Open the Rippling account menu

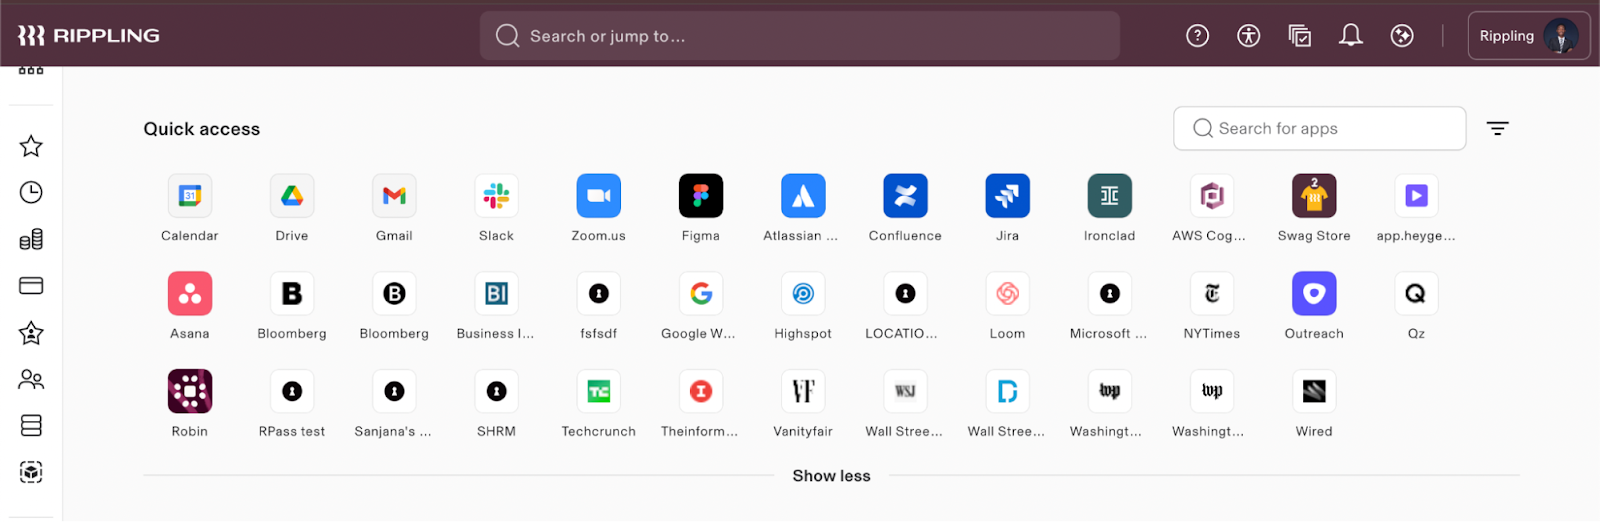click(1528, 36)
